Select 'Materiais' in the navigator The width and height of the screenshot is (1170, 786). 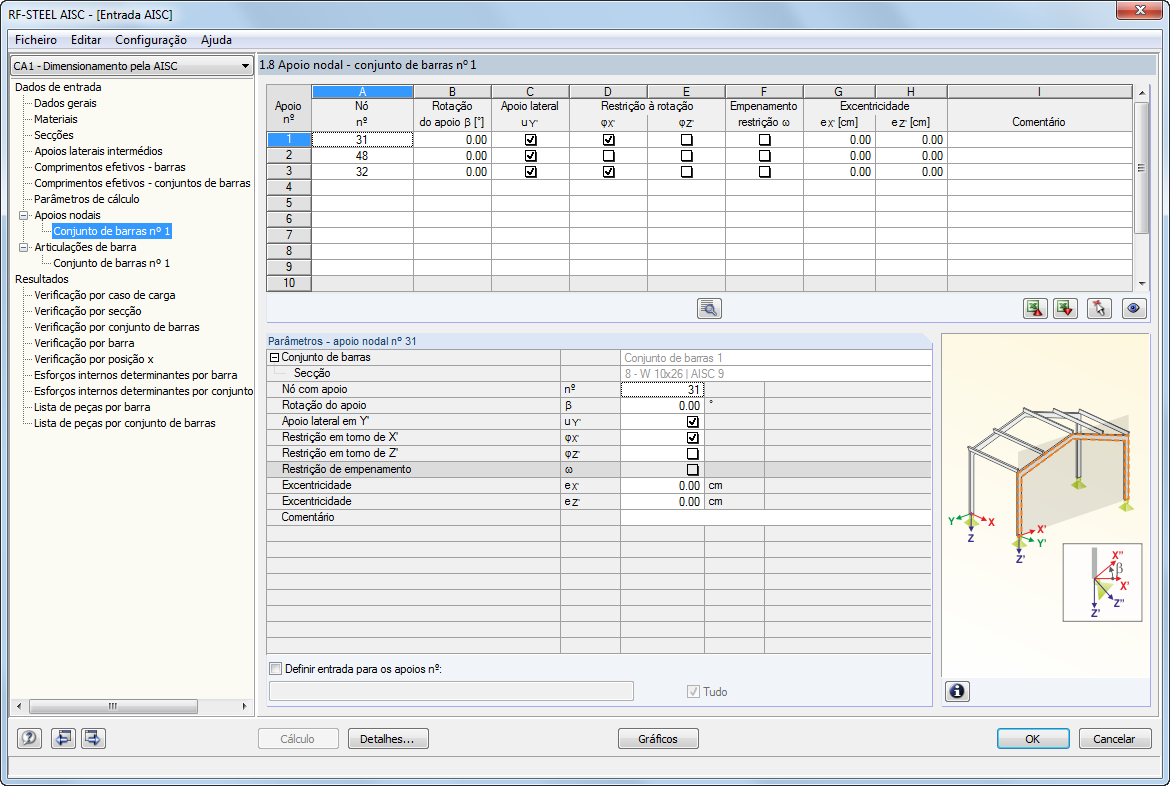coord(55,119)
